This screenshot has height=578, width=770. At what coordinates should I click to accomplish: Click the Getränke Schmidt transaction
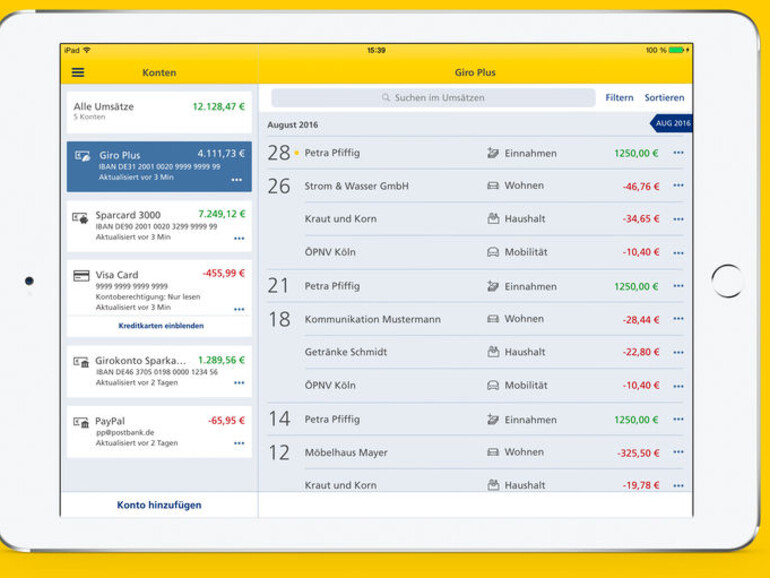click(x=493, y=352)
